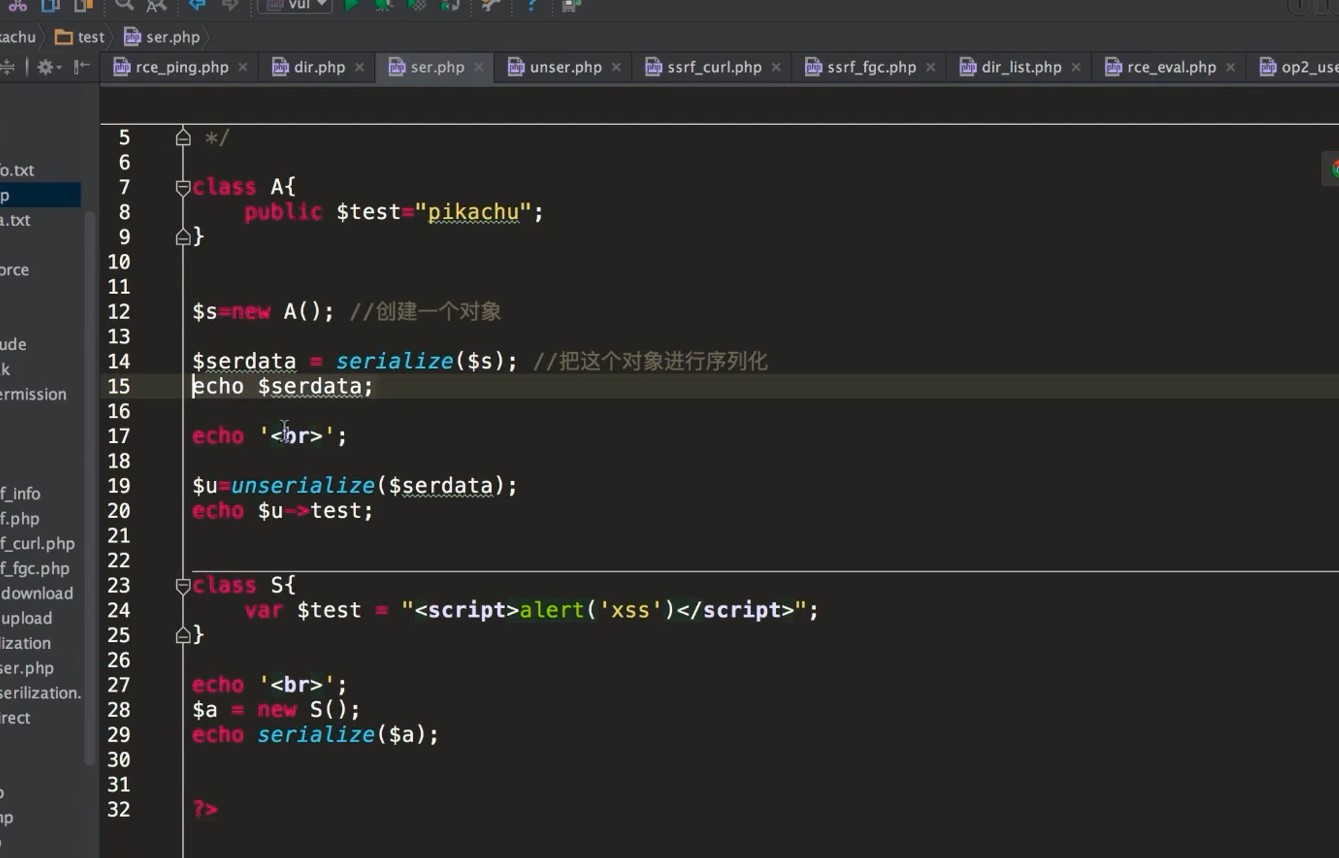Close the rce_eval.php tab
Screen dimensions: 1339x858
tap(1231, 68)
